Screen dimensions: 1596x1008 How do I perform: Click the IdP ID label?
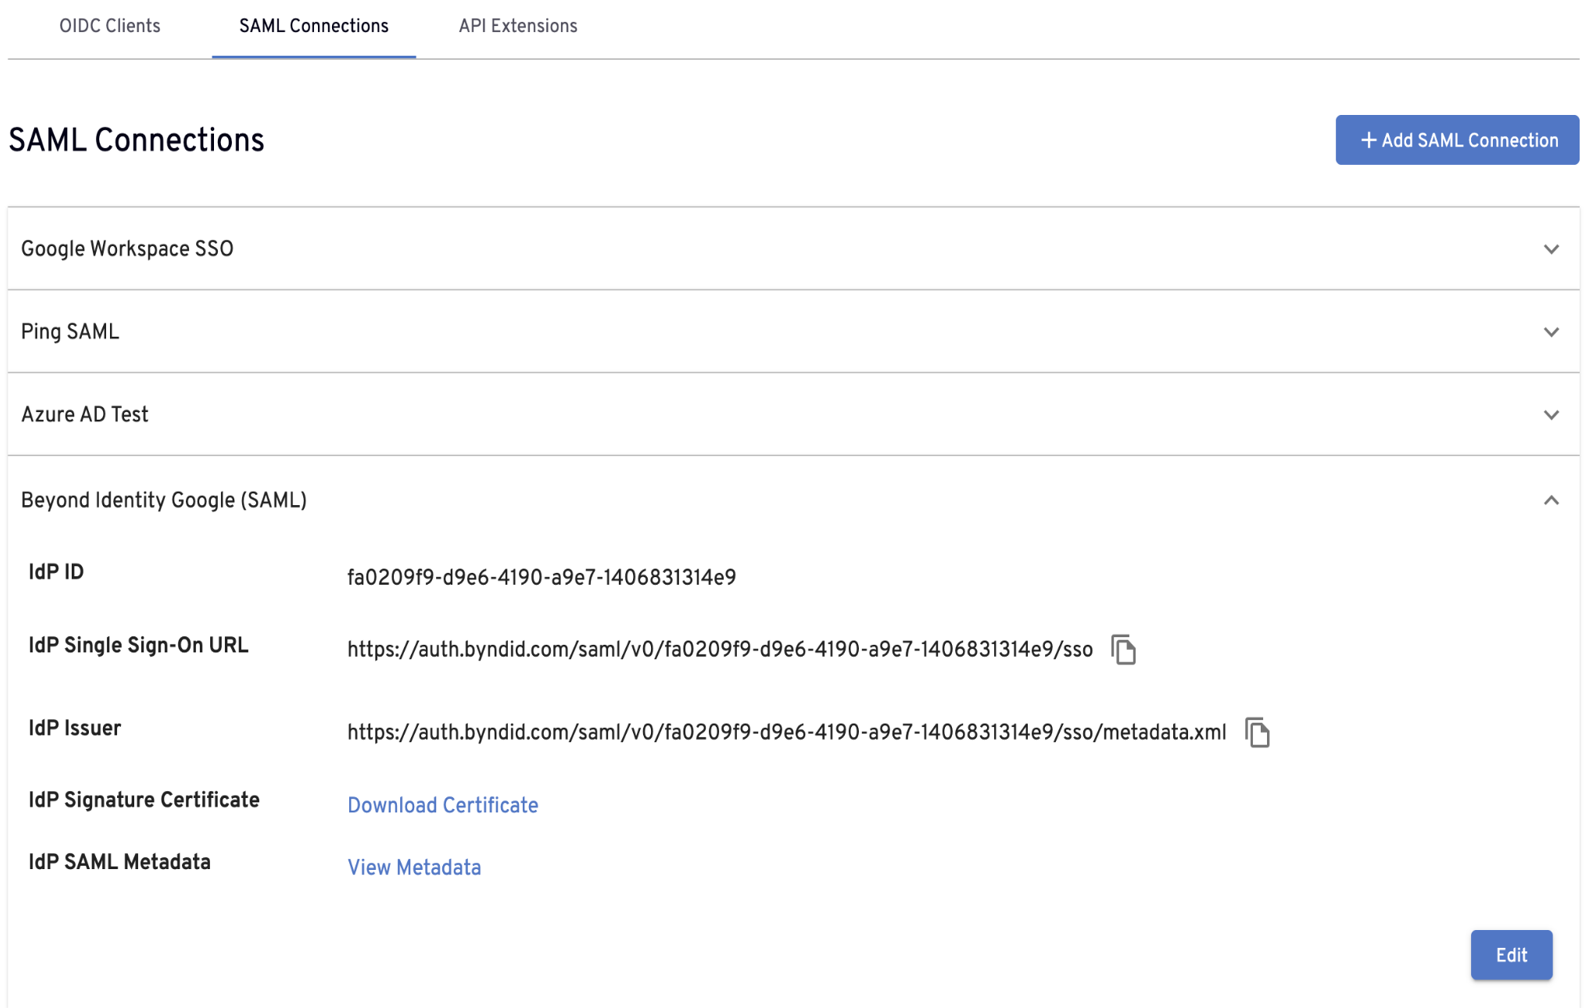pos(56,572)
